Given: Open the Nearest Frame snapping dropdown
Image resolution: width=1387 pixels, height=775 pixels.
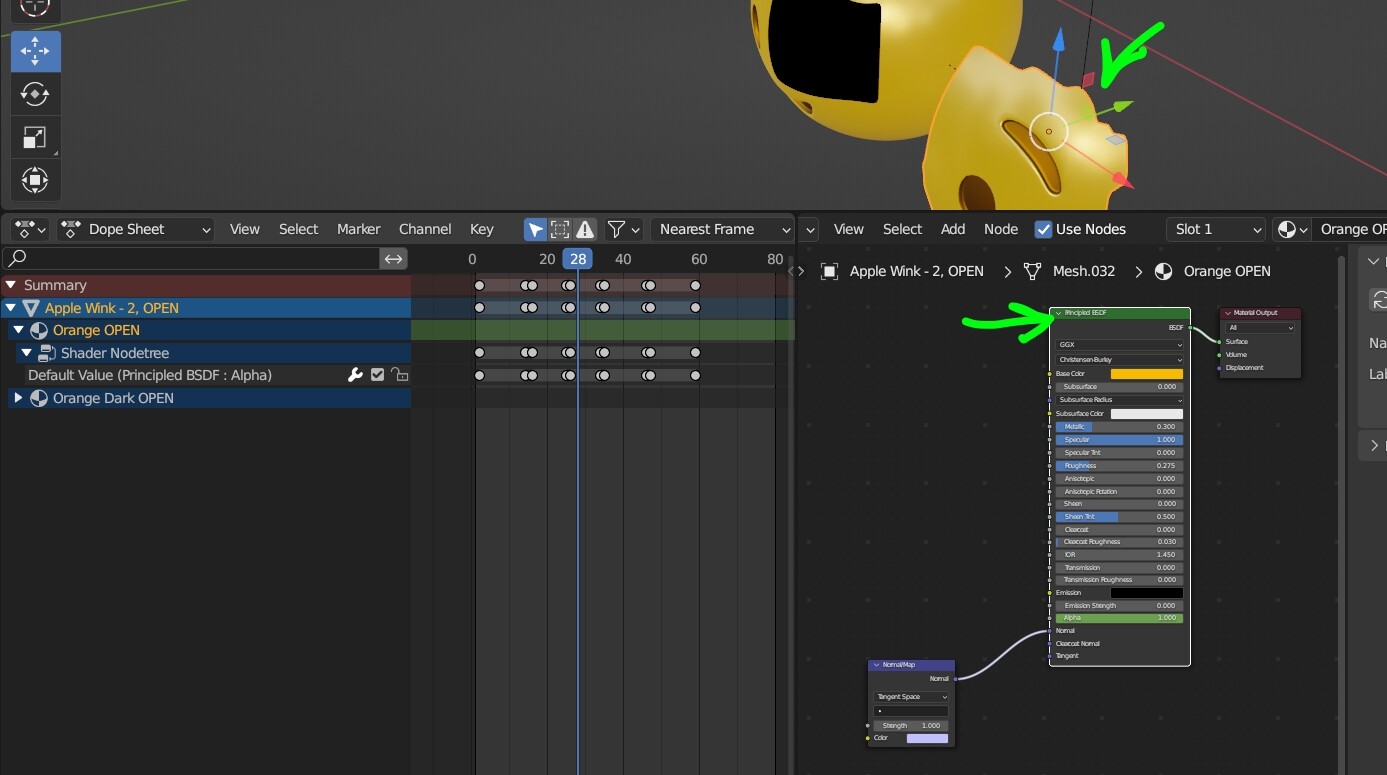Looking at the screenshot, I should tap(722, 229).
